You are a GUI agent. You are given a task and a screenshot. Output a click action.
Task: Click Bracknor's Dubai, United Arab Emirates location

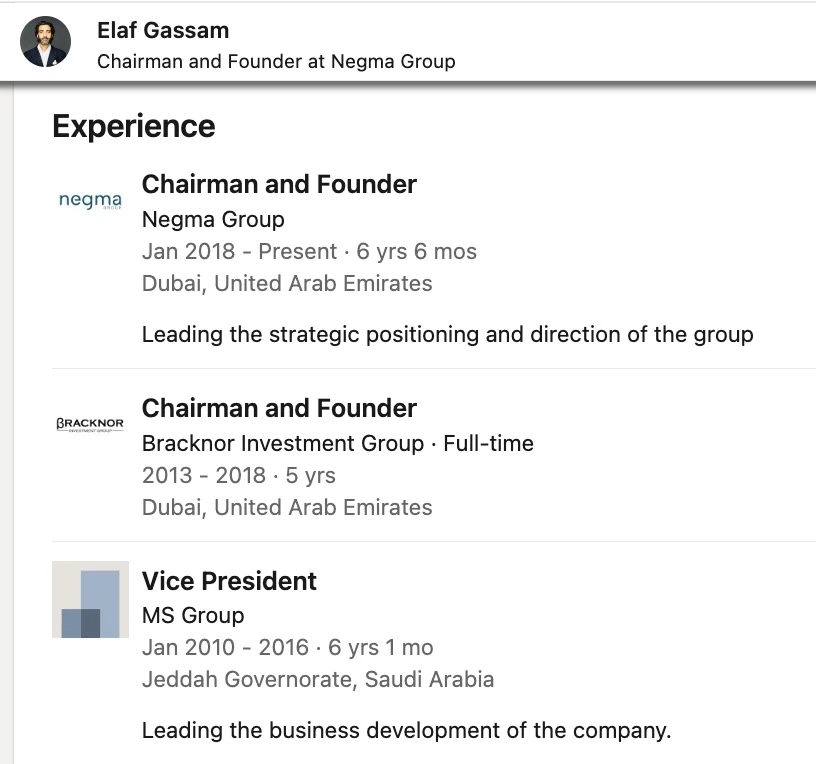coord(287,507)
